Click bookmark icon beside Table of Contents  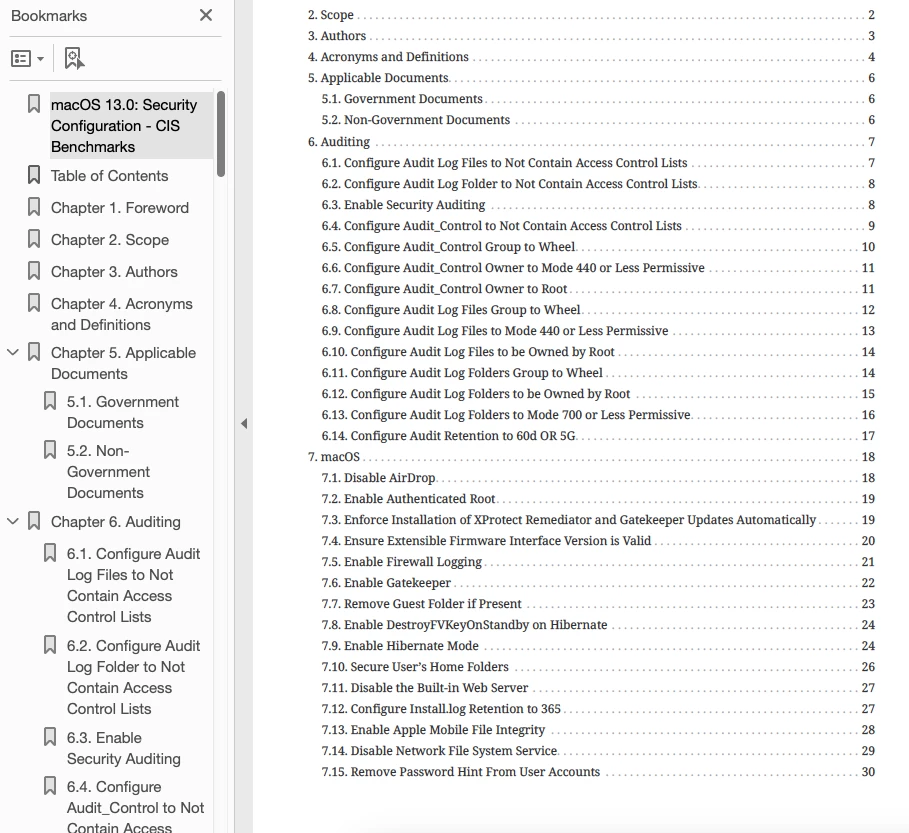[34, 175]
